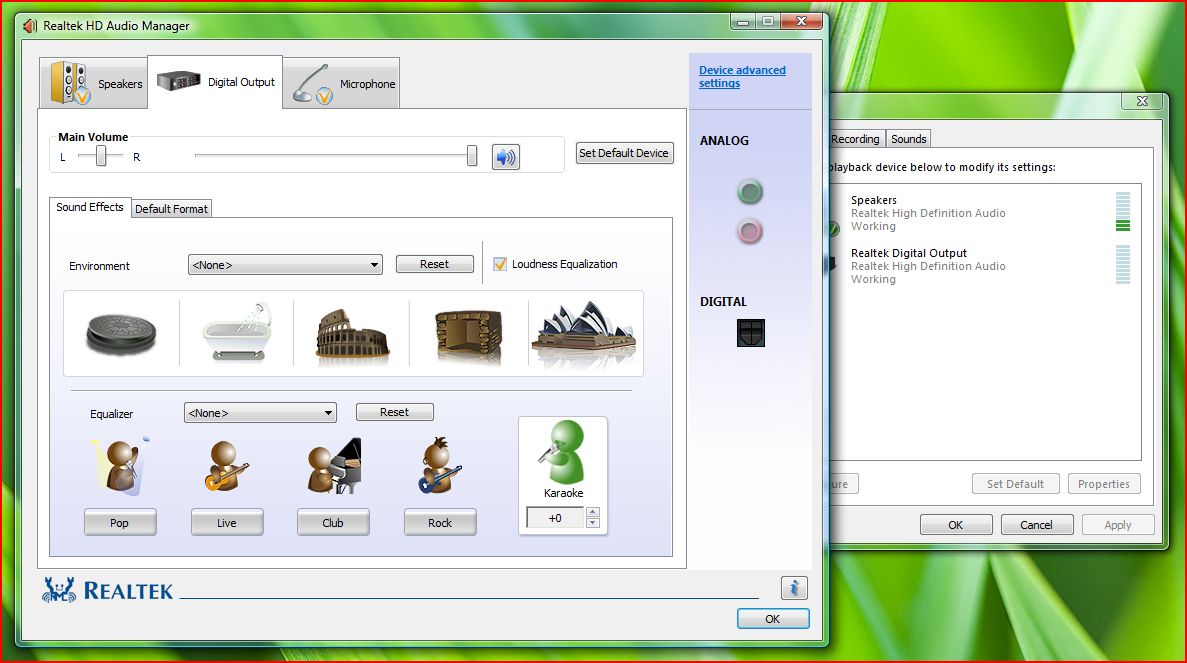Select the wooden room environment icon
The height and width of the screenshot is (663, 1187).
468,334
